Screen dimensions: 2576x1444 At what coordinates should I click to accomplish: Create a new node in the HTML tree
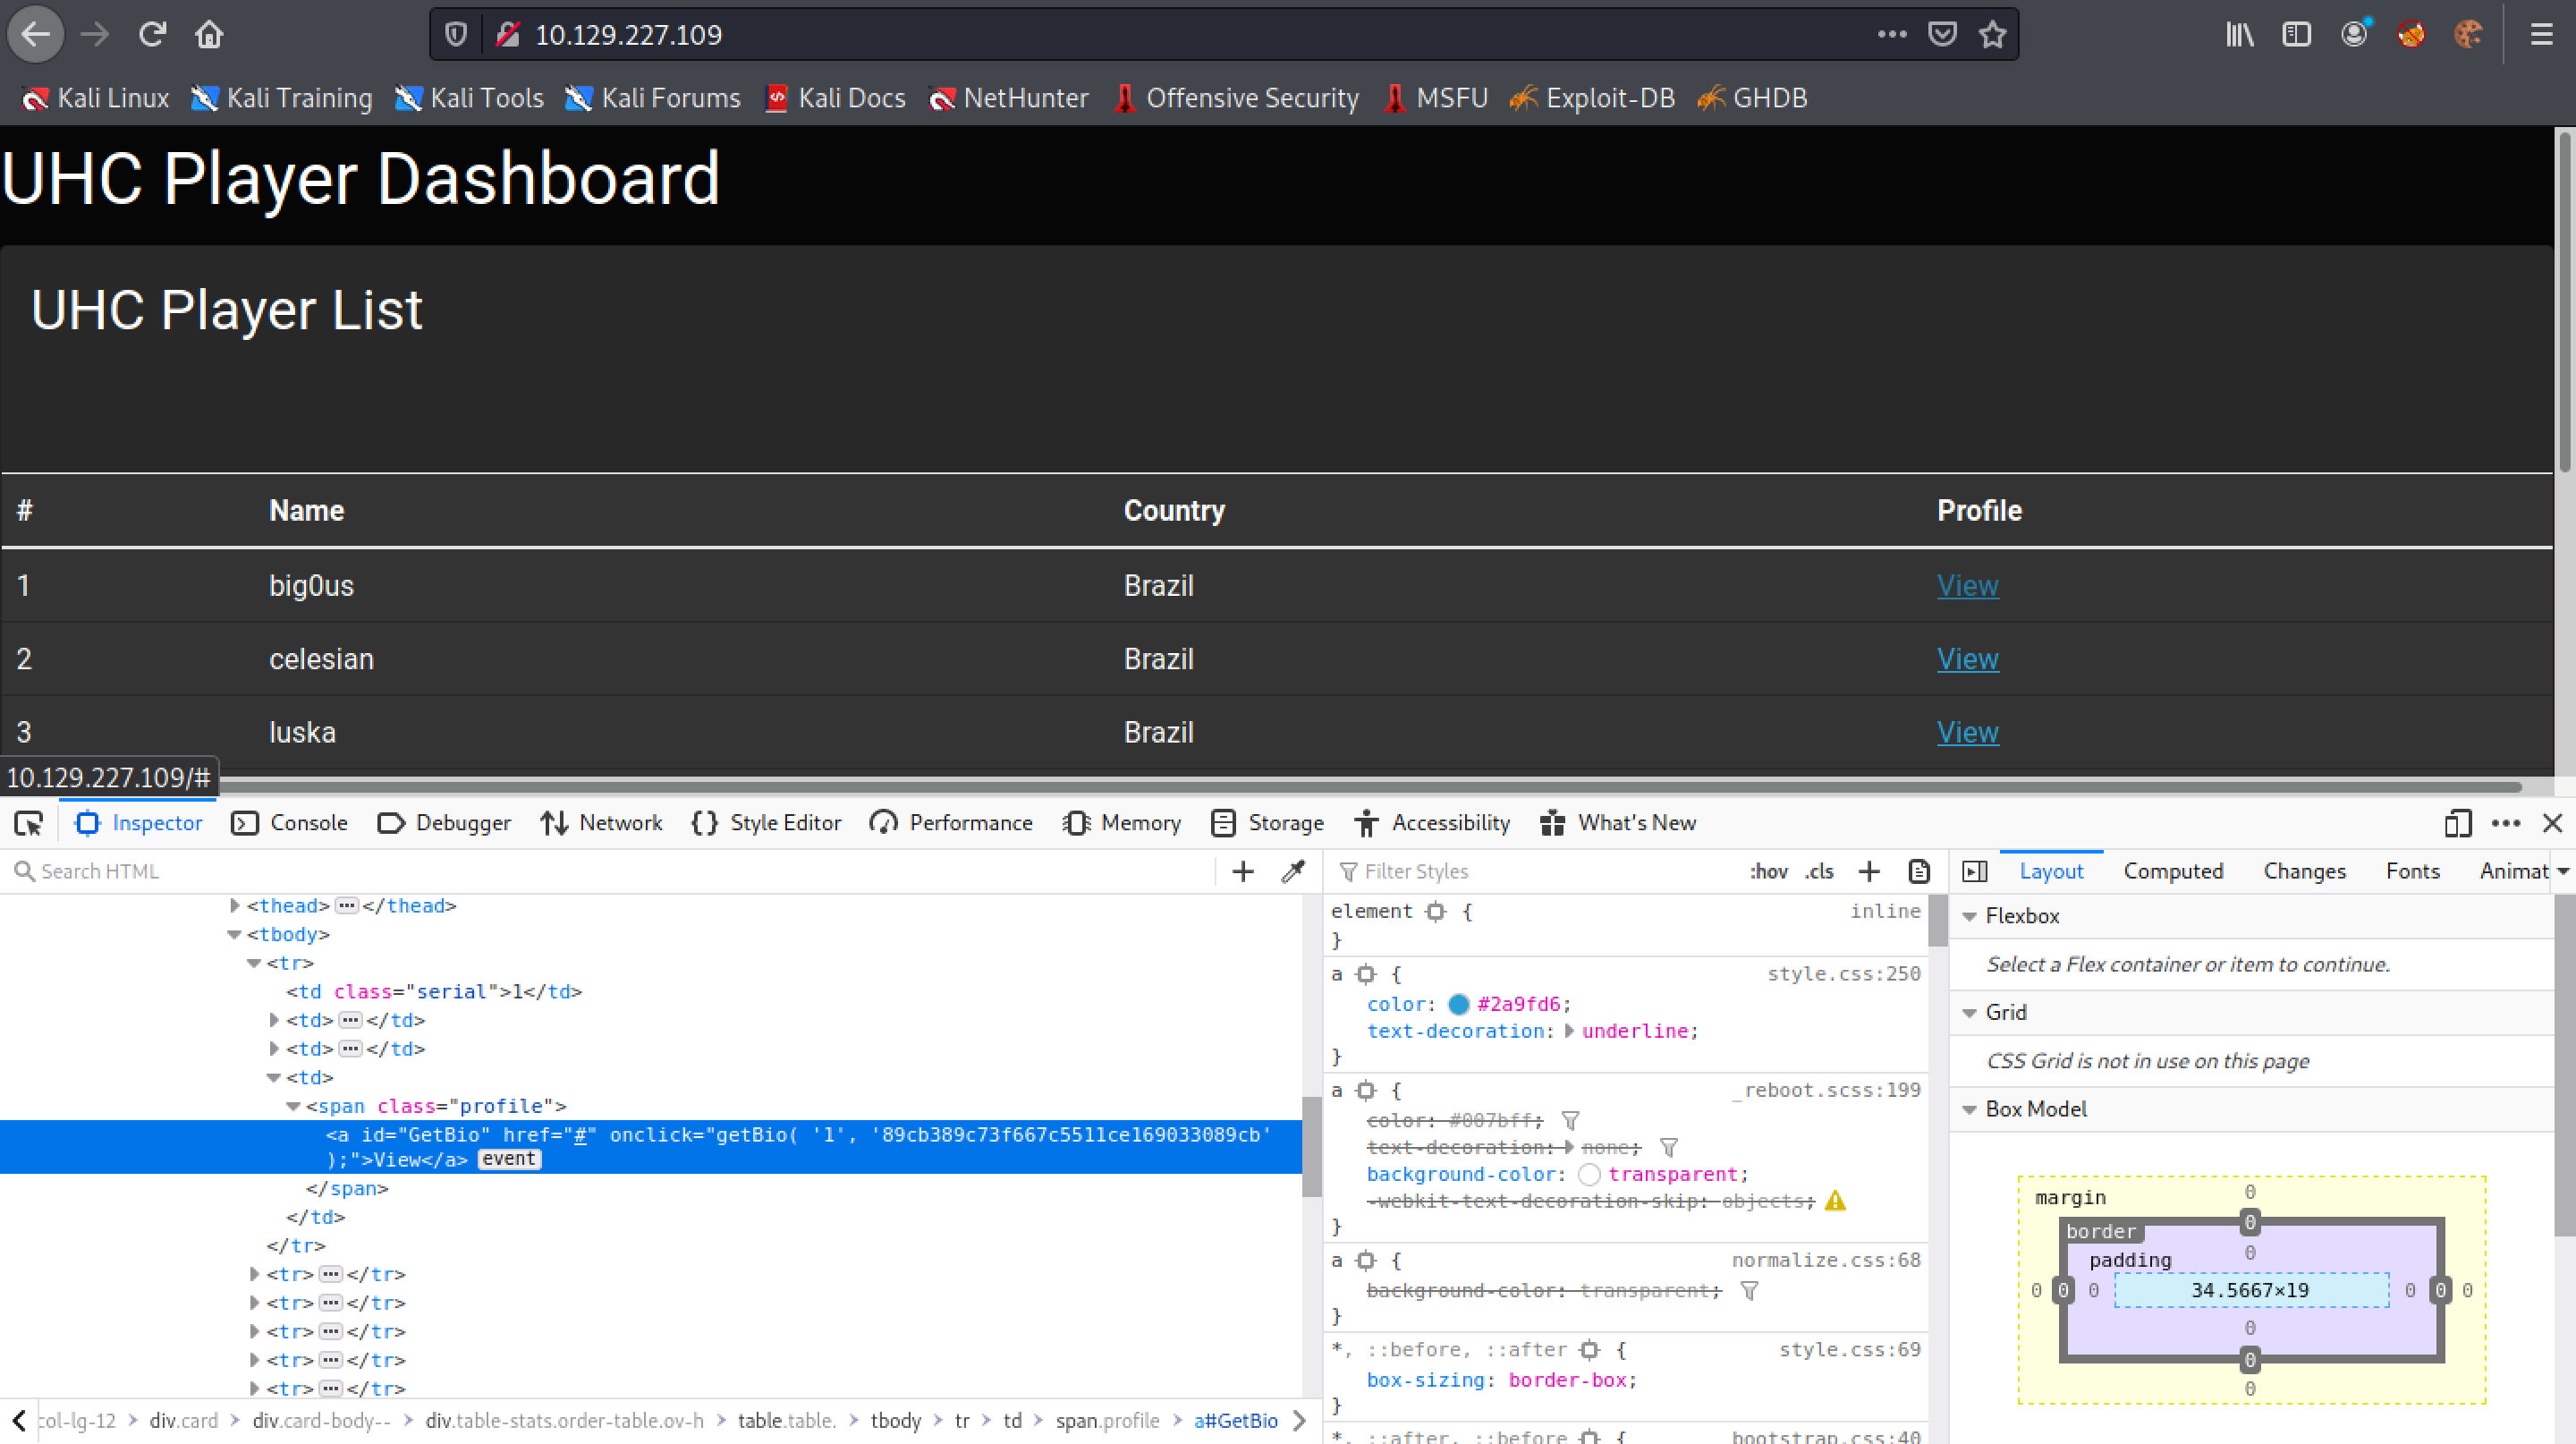click(1242, 872)
